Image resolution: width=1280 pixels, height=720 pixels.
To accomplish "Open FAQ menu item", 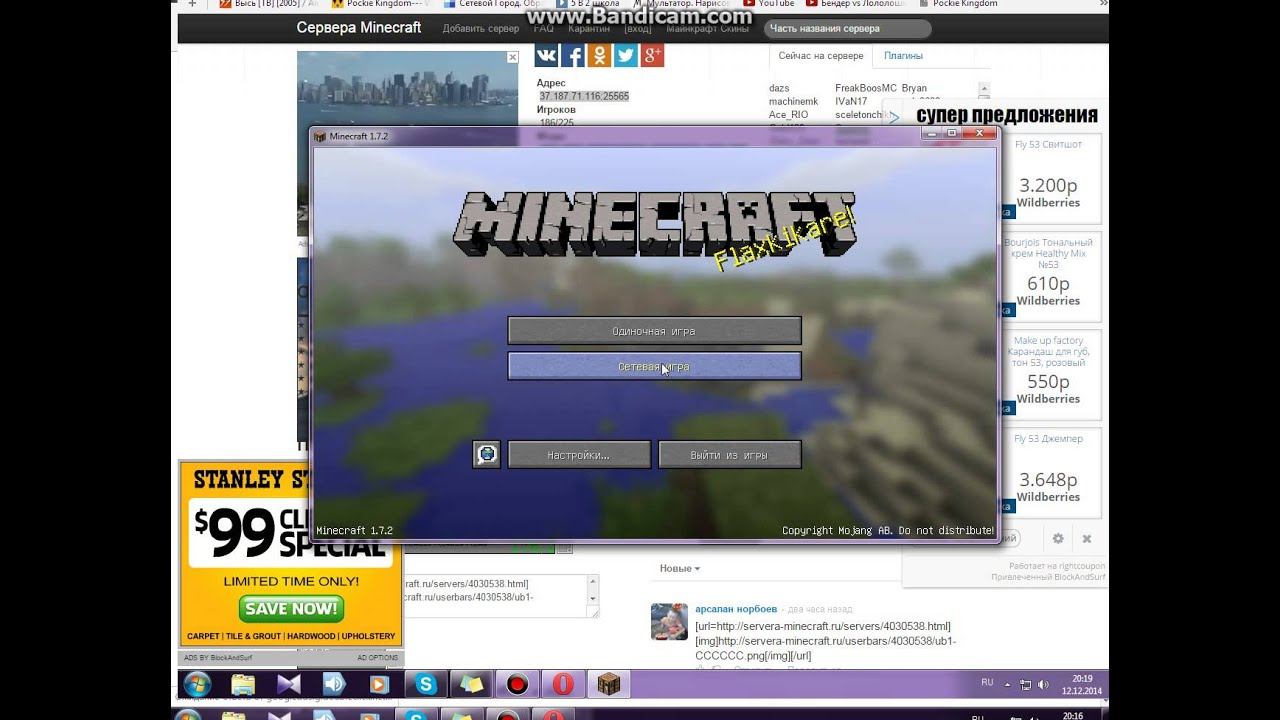I will pyautogui.click(x=543, y=28).
